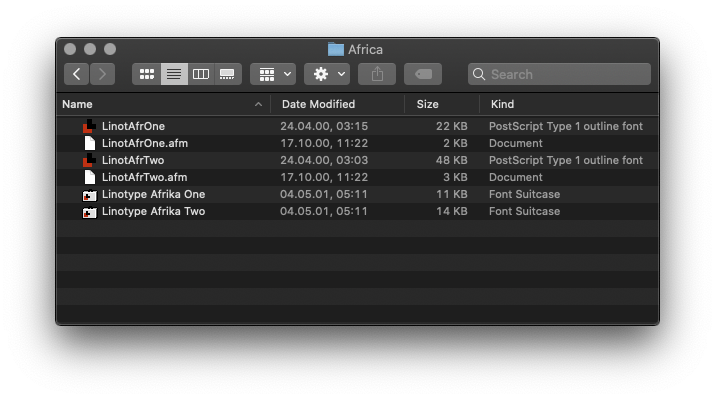This screenshot has width=715, height=399.
Task: Sort by Date Modified column
Action: [x=318, y=104]
